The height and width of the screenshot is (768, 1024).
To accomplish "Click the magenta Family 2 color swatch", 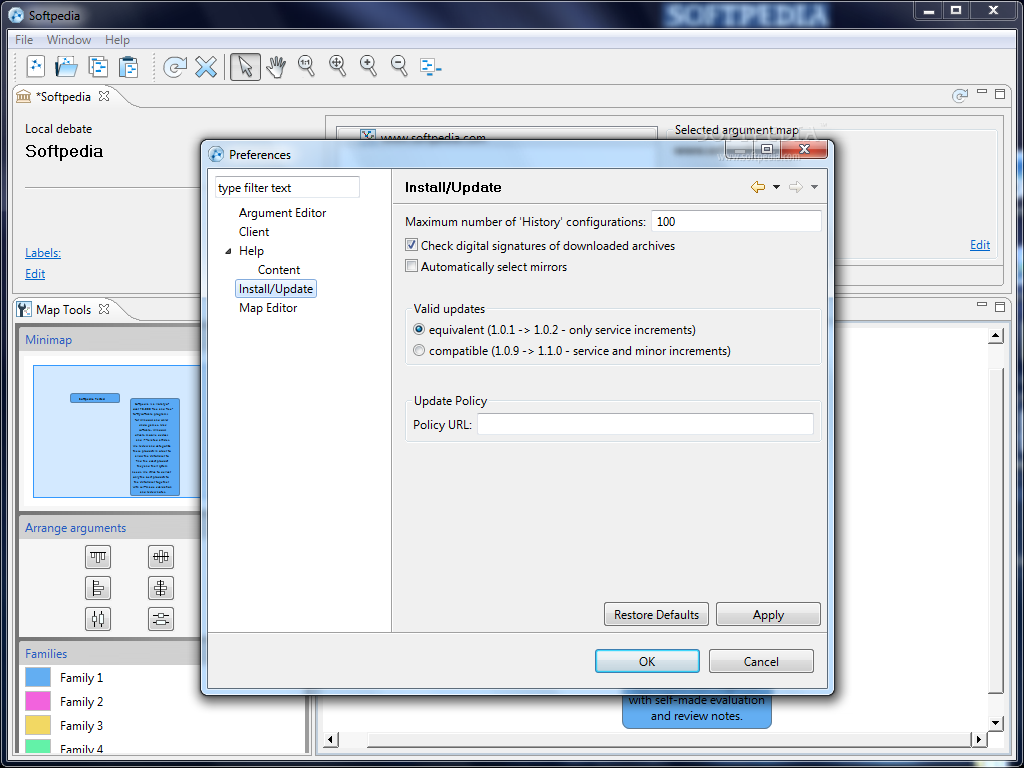I will 38,701.
